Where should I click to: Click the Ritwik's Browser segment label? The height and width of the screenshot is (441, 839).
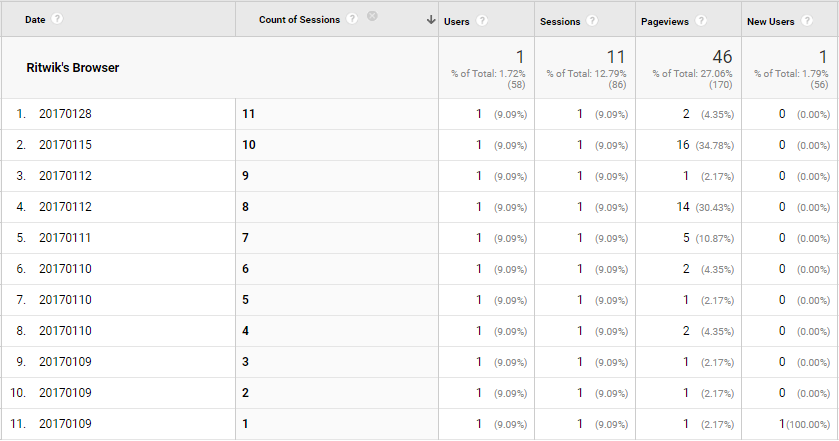tap(73, 68)
